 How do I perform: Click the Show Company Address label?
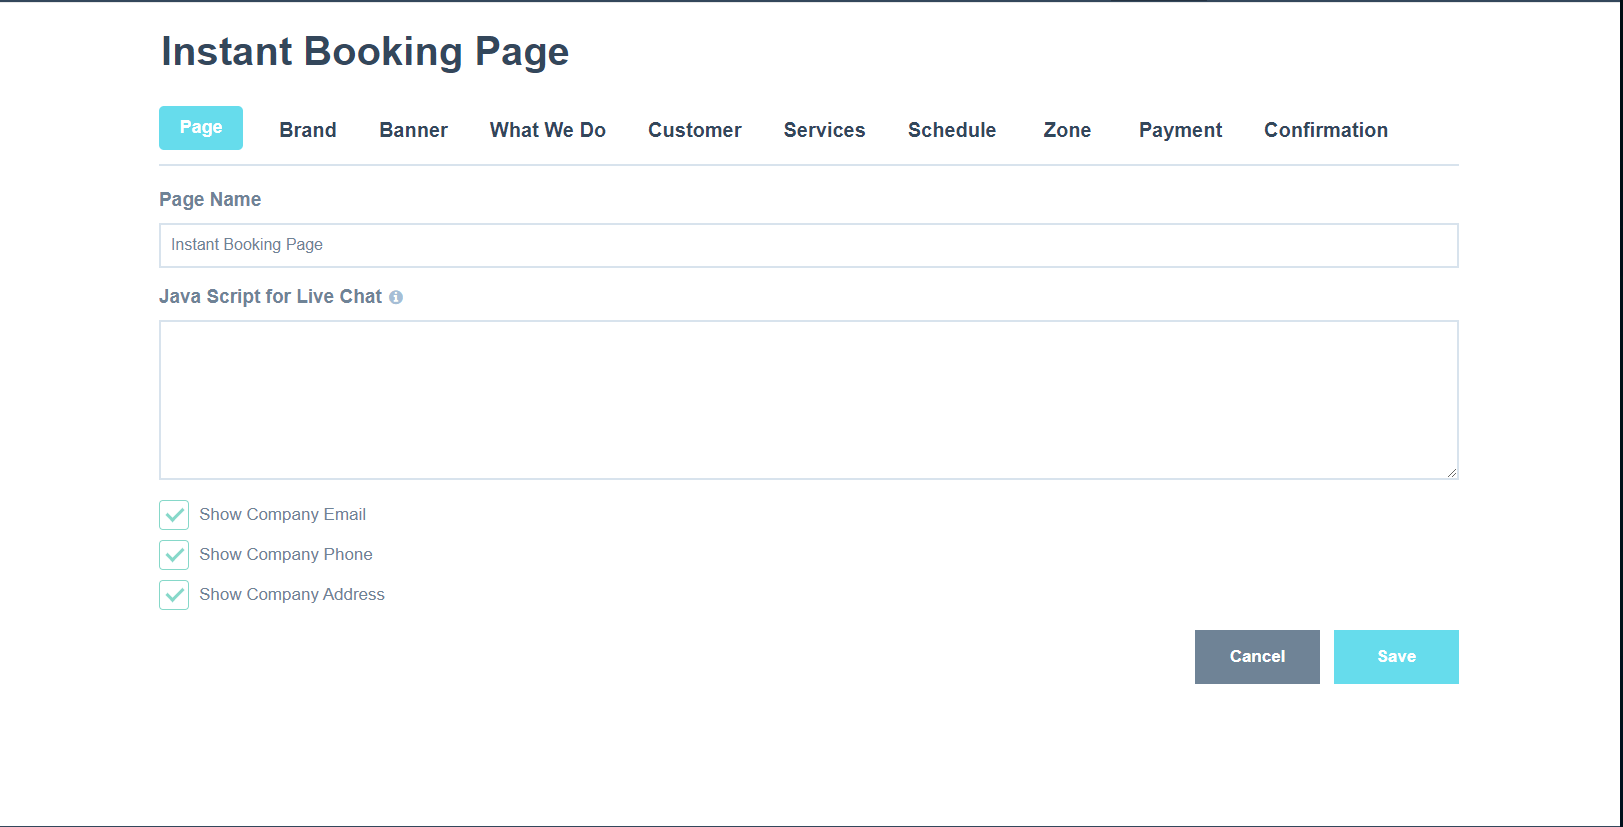(292, 594)
